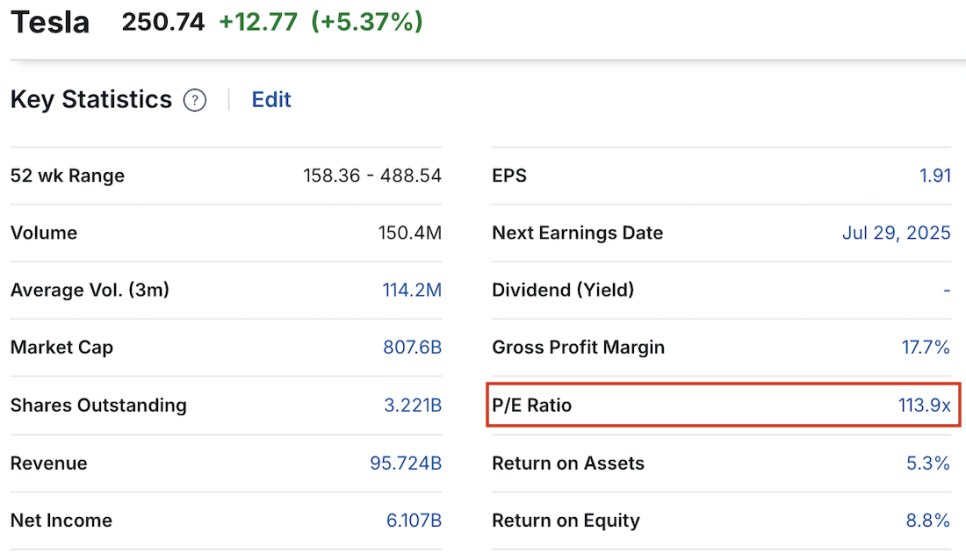
Task: Select the P/E Ratio label
Action: click(x=532, y=405)
